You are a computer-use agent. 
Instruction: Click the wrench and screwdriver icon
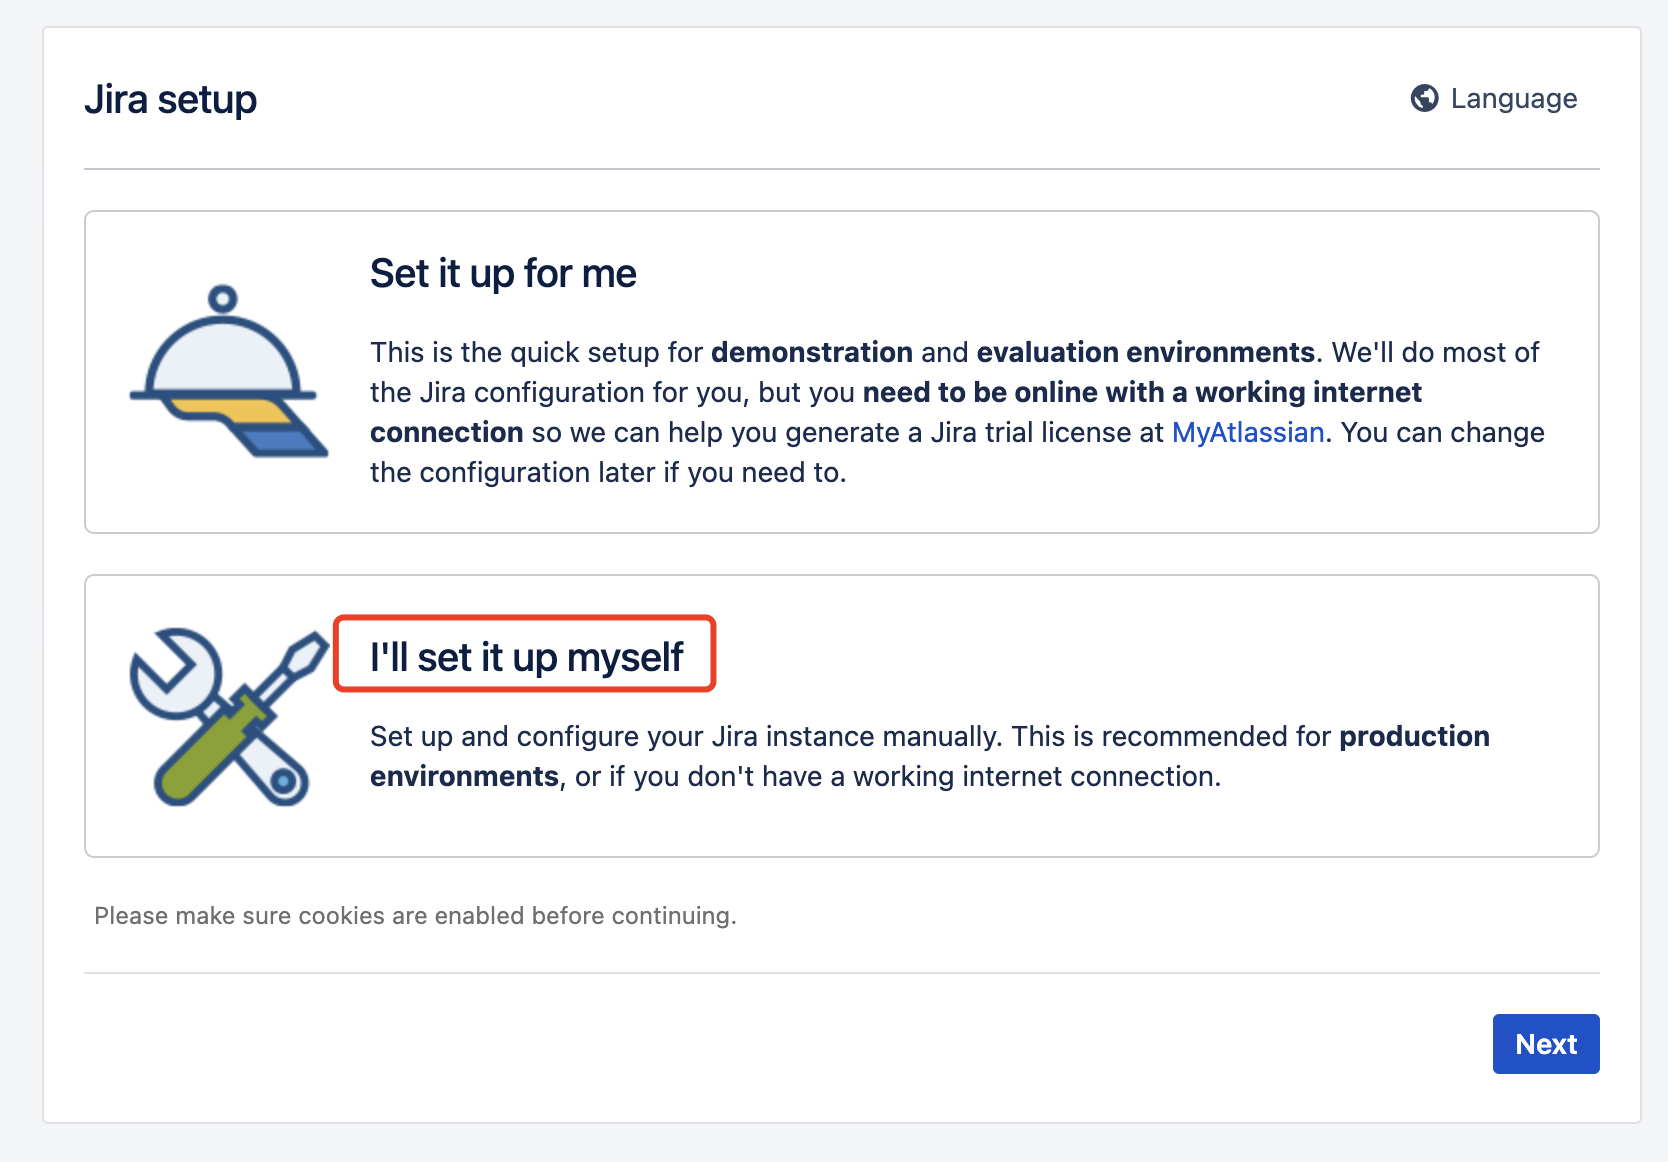point(229,716)
